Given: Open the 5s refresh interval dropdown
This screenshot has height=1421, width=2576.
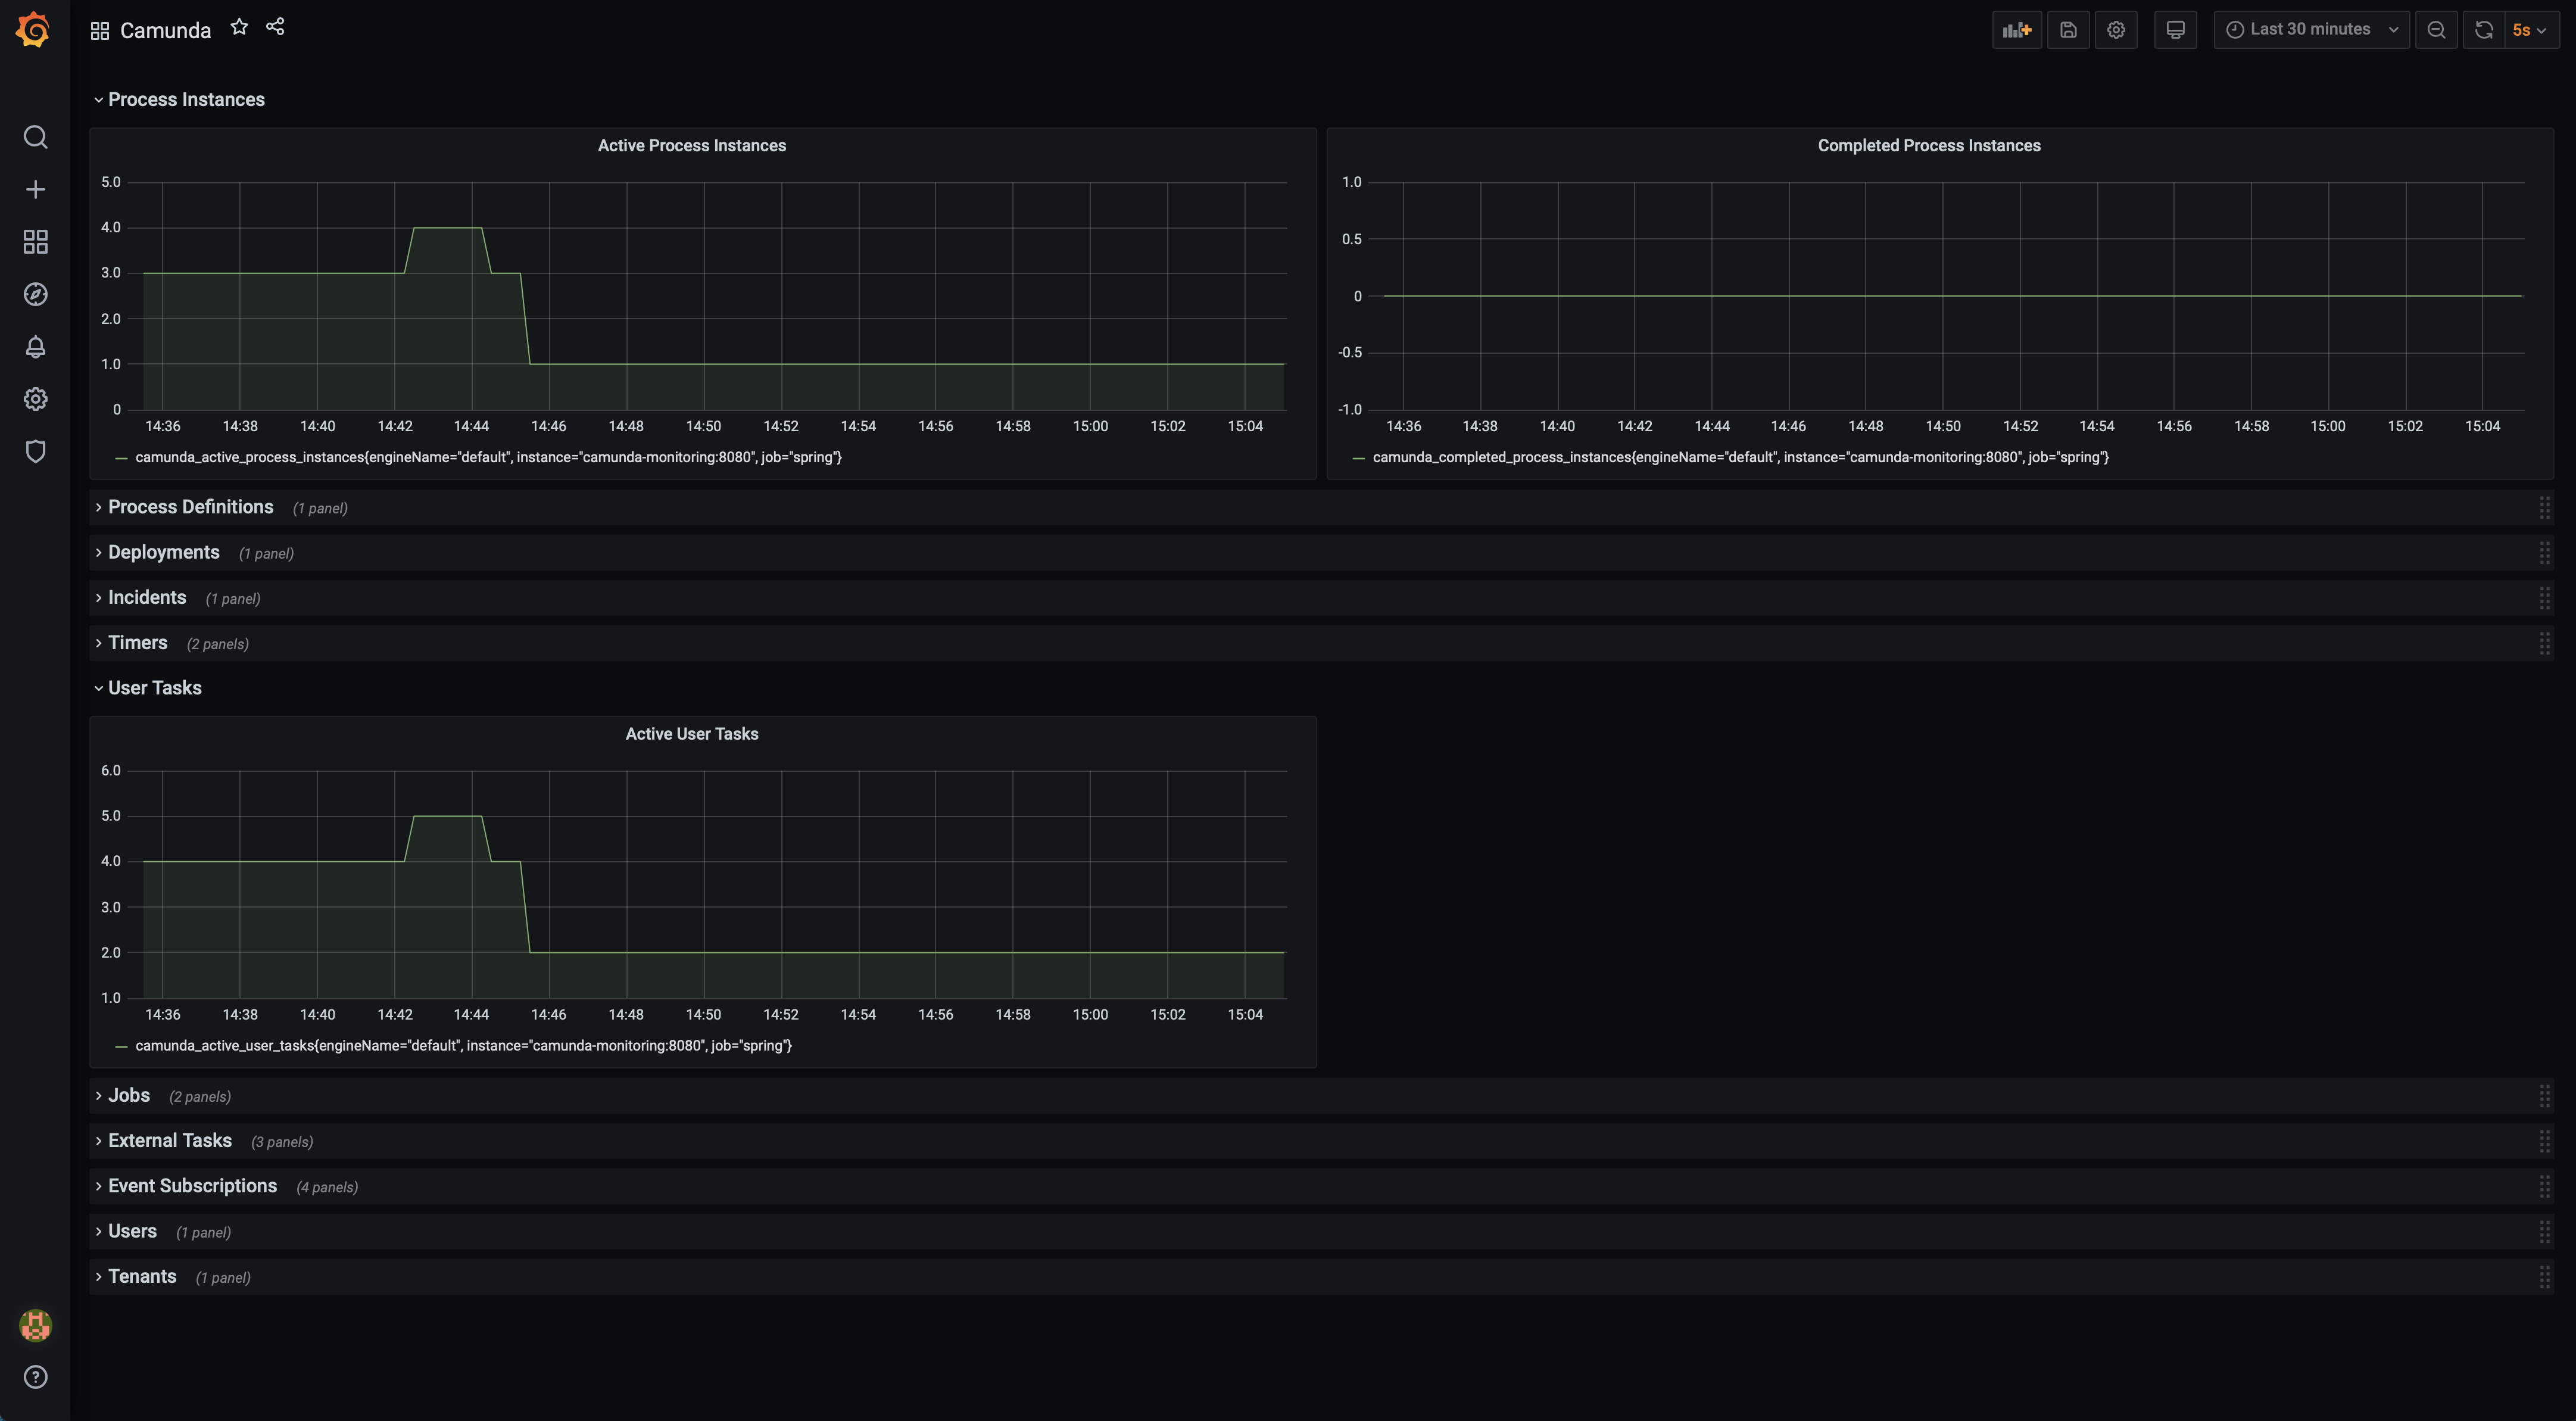Looking at the screenshot, I should [x=2530, y=30].
